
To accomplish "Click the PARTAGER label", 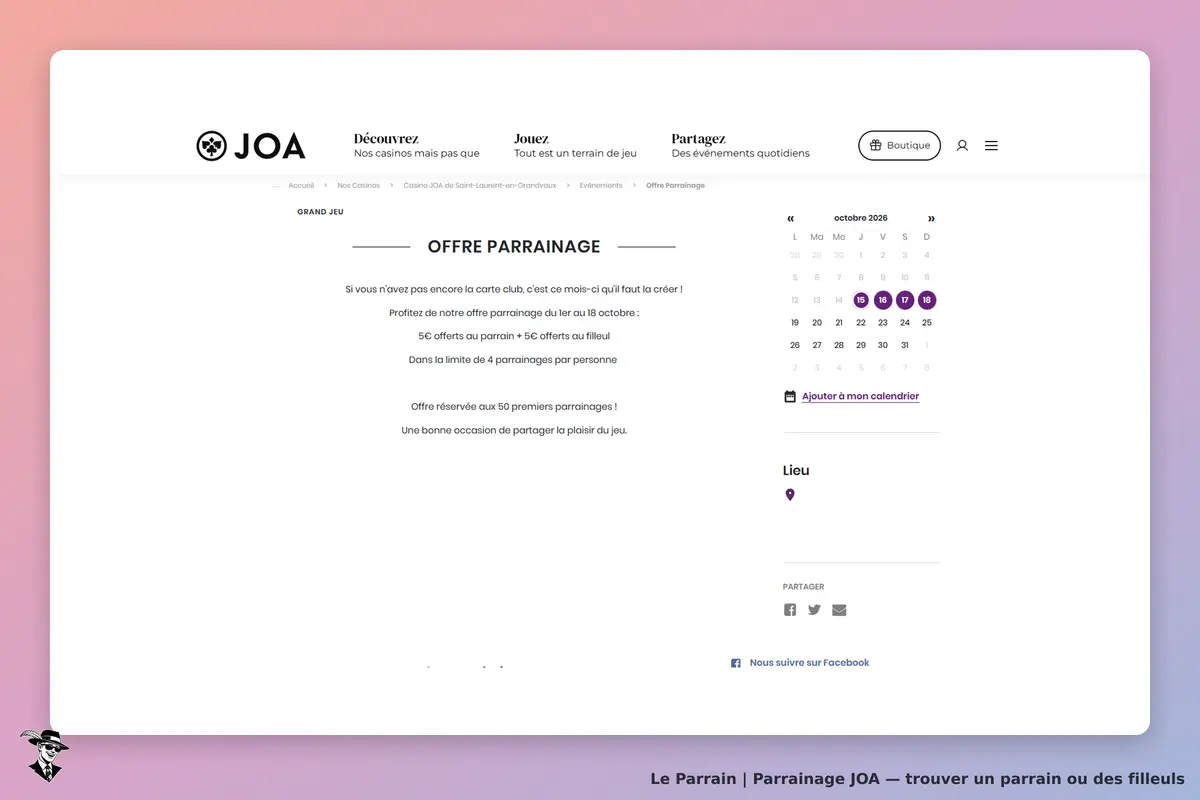I will coord(804,587).
